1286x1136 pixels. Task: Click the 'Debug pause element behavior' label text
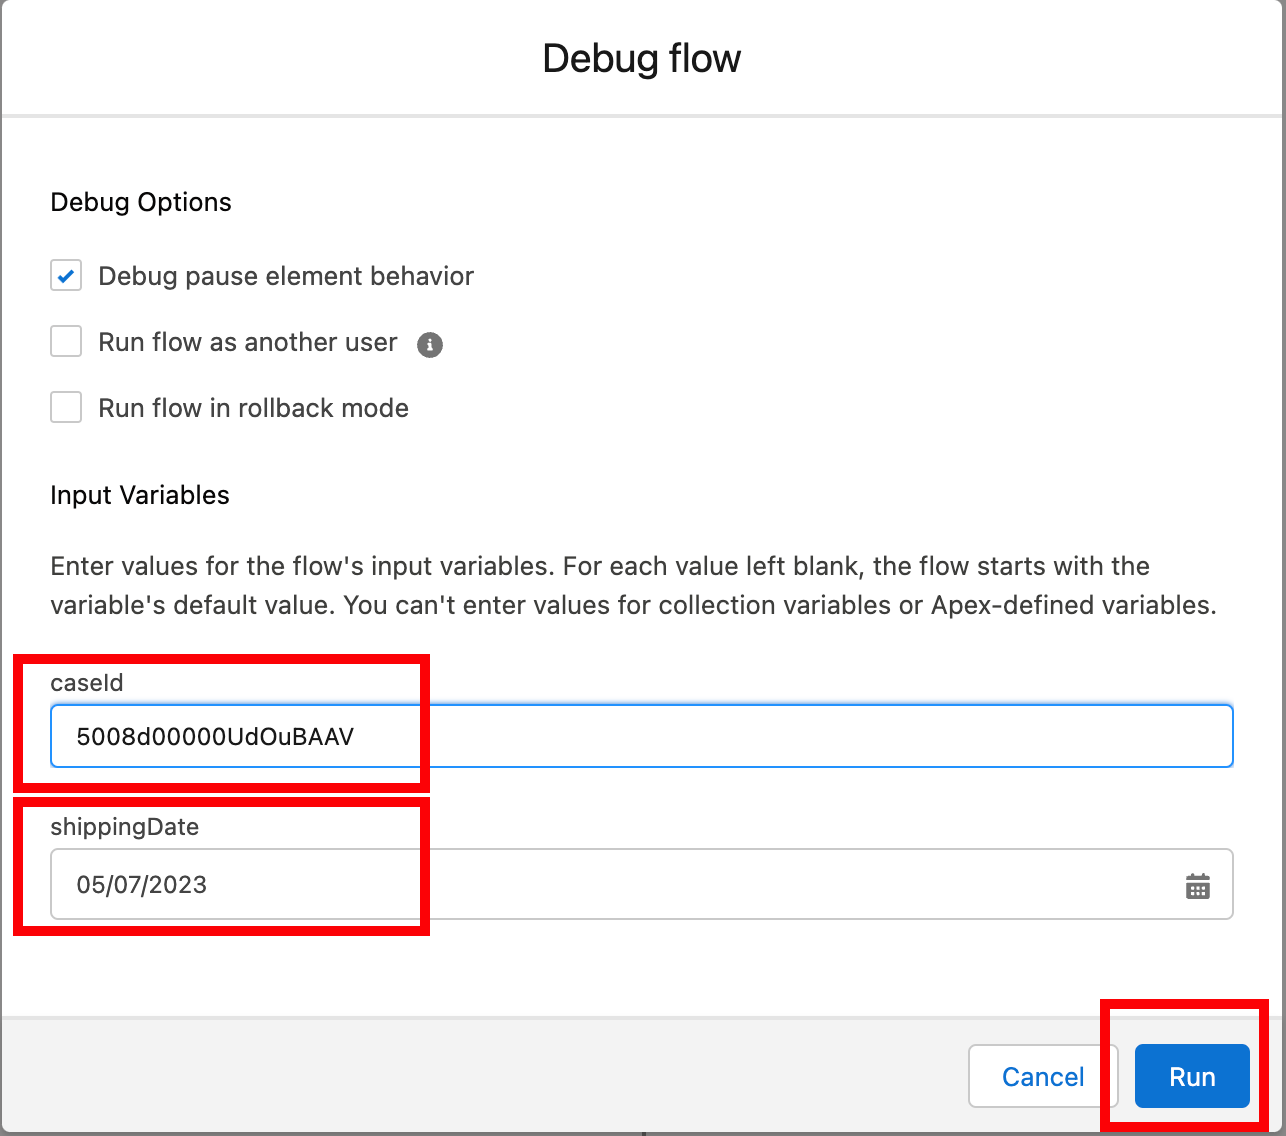[286, 276]
